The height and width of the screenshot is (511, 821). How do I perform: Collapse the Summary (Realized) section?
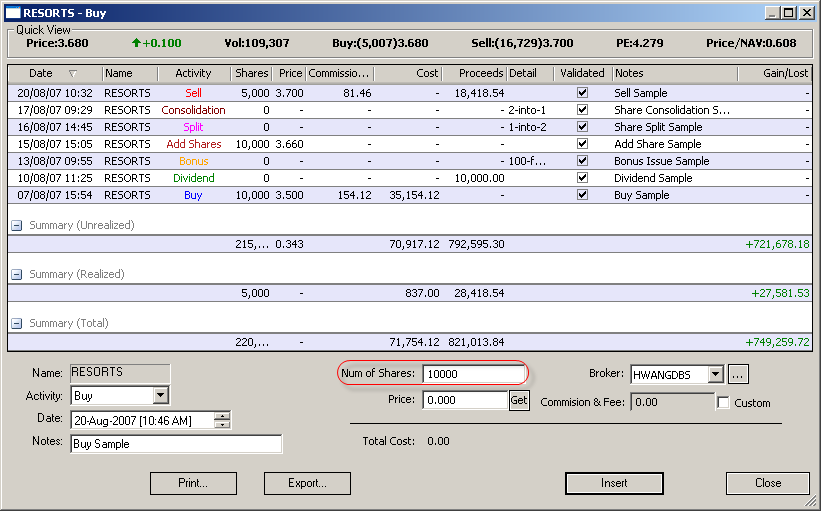(17, 274)
